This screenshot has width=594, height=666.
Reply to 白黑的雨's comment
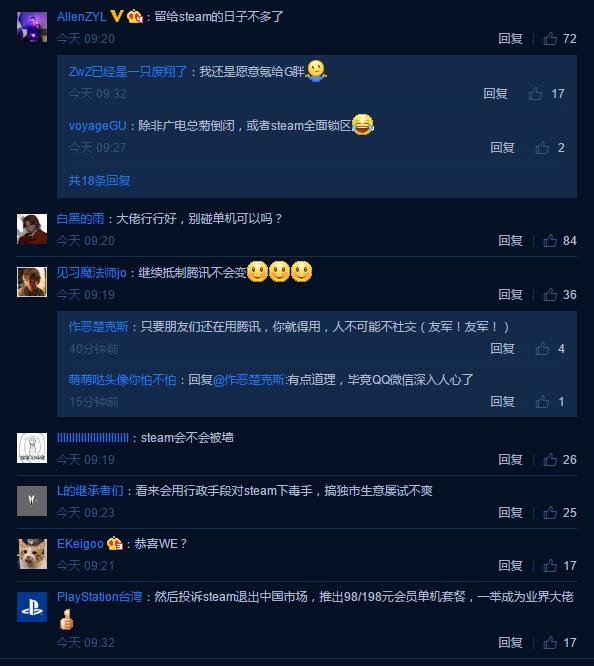tap(510, 241)
